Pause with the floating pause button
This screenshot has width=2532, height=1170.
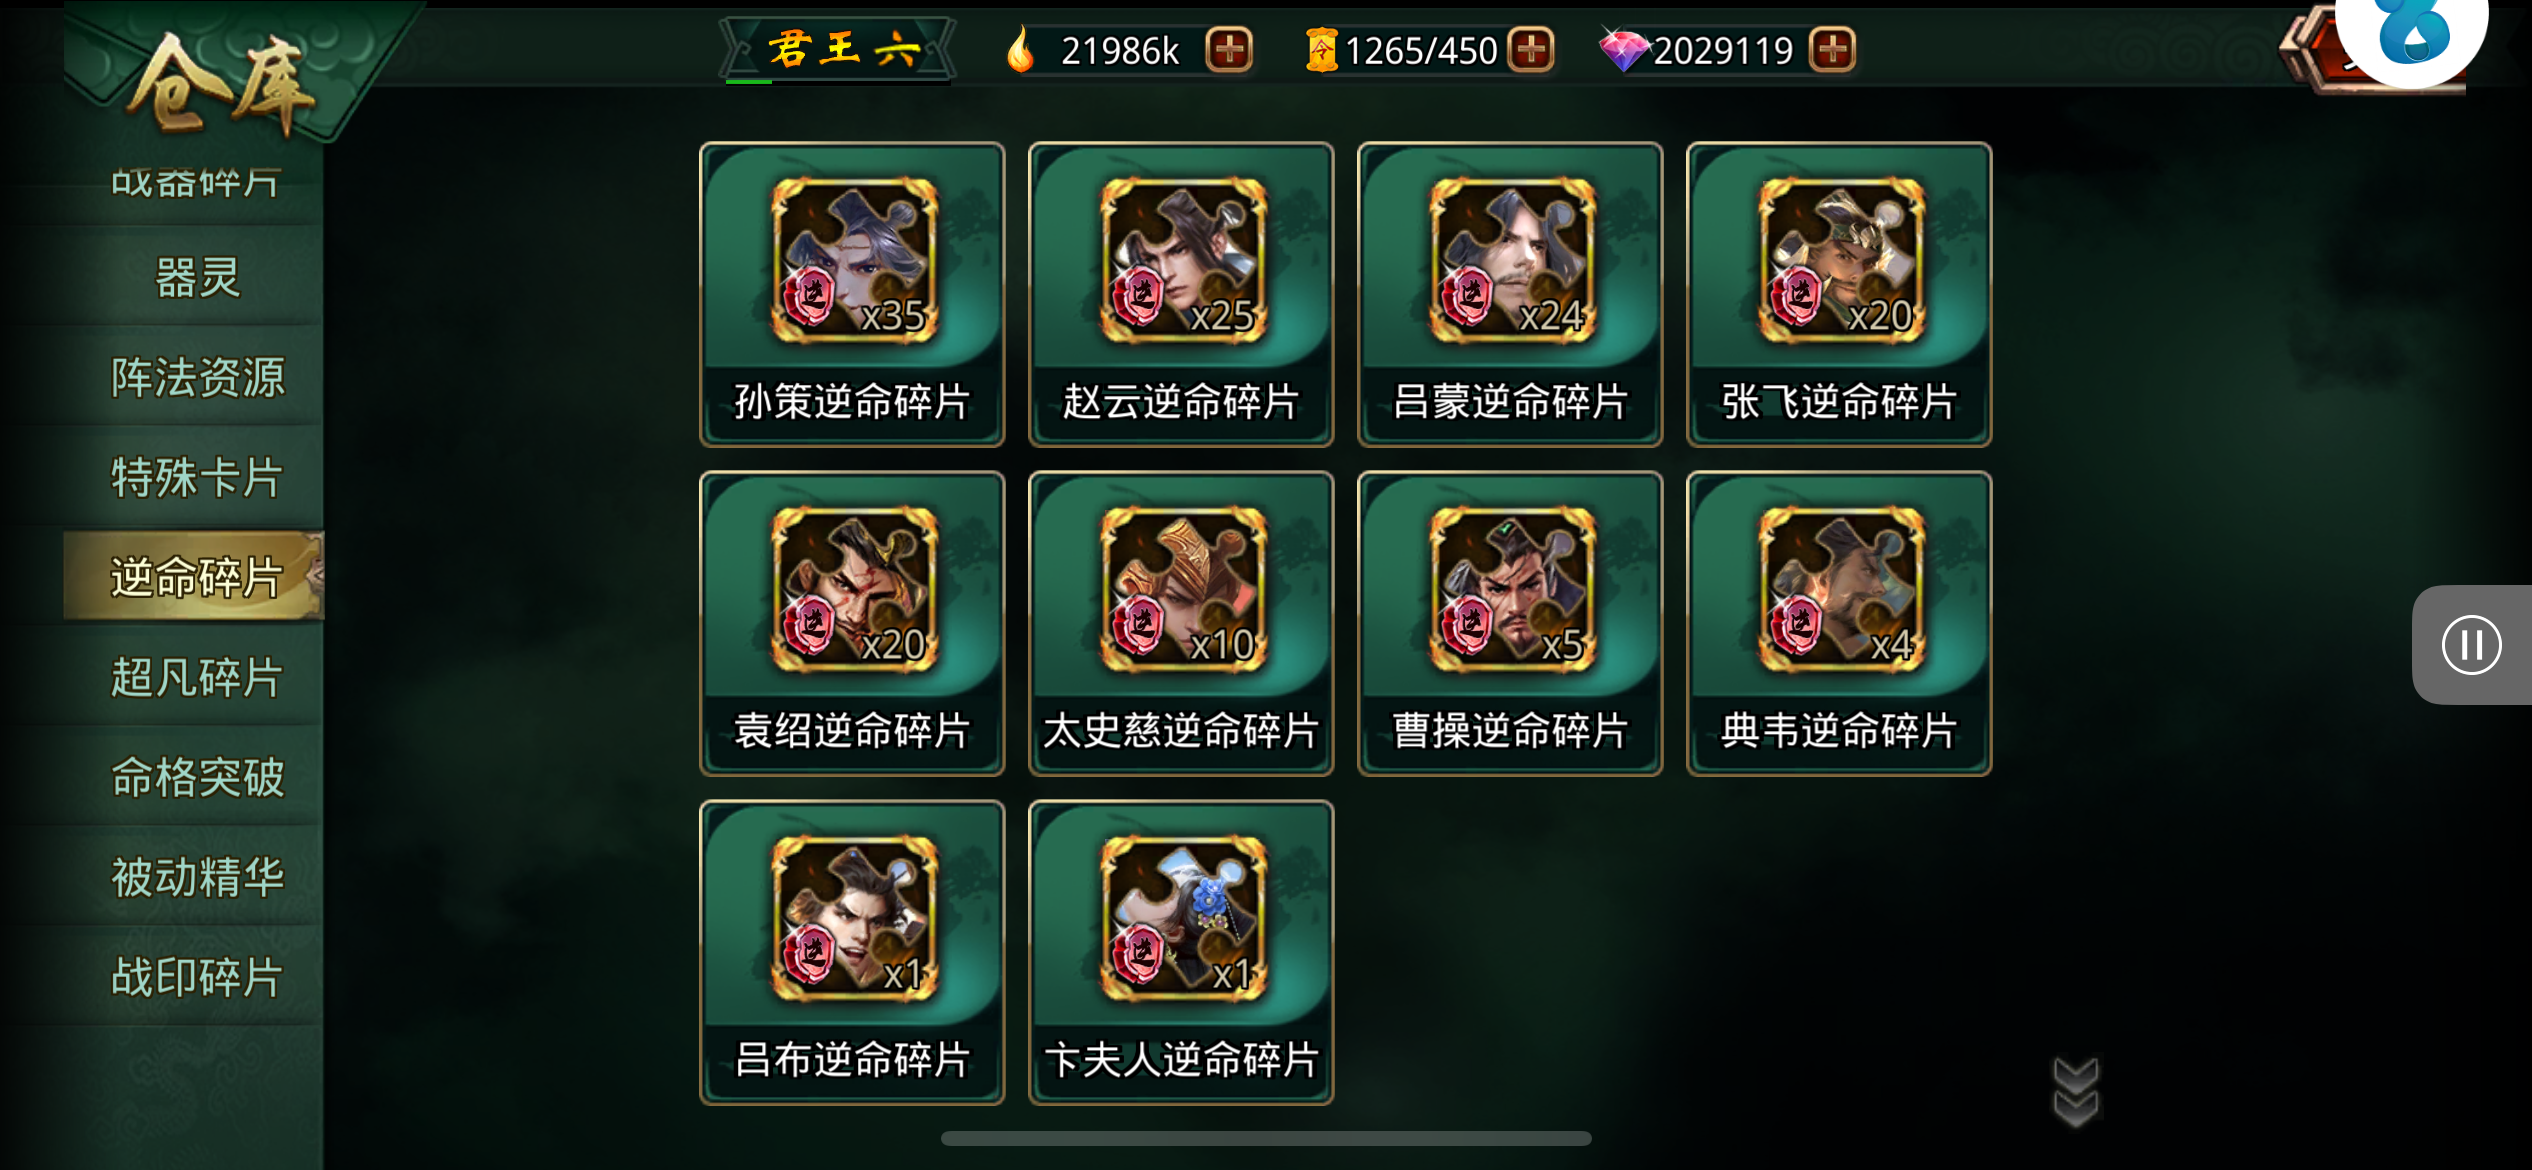(2471, 644)
